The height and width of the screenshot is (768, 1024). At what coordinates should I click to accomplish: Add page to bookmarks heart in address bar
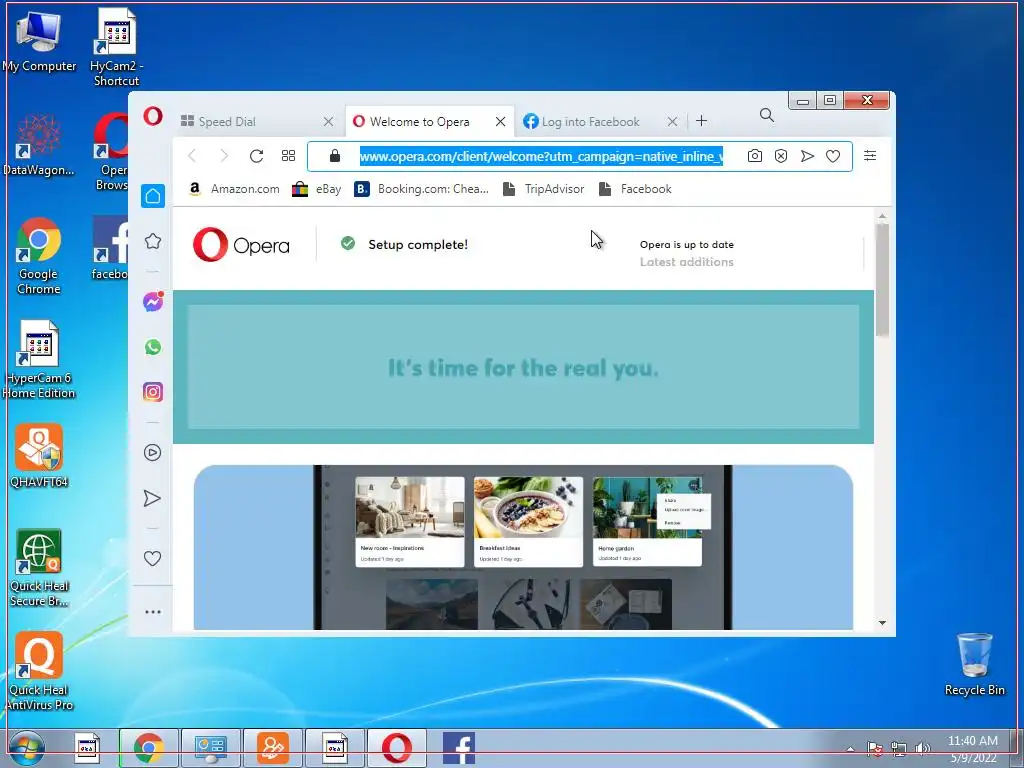833,156
